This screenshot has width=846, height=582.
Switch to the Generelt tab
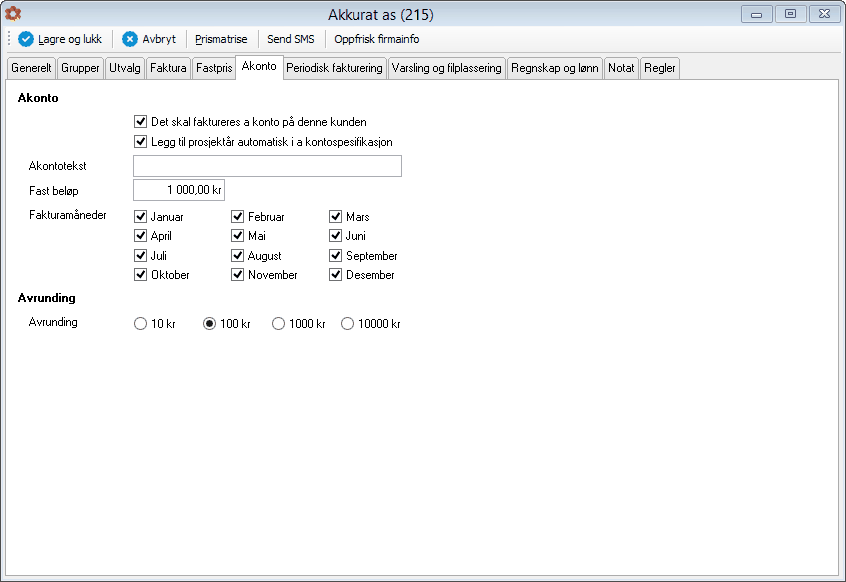pos(31,68)
